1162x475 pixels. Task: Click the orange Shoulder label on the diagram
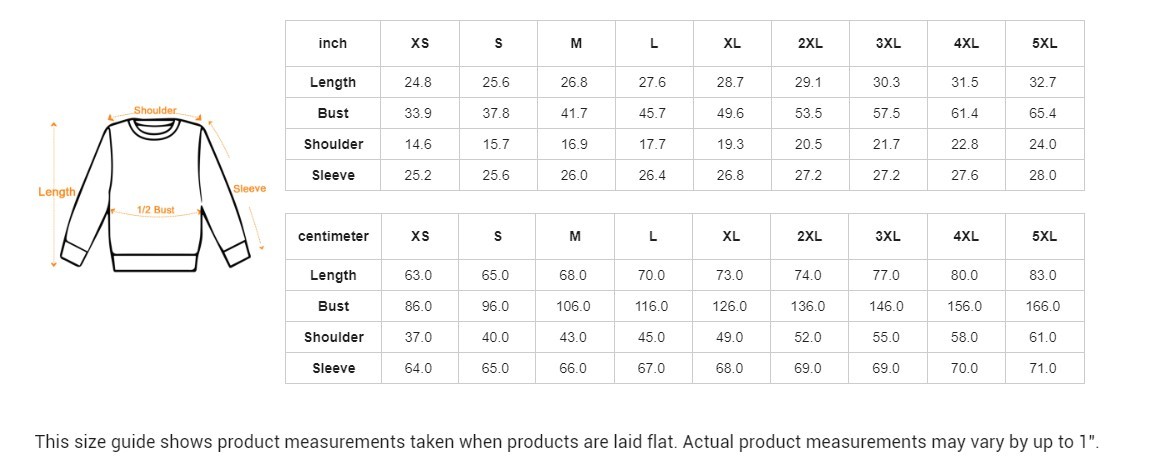pyautogui.click(x=155, y=110)
